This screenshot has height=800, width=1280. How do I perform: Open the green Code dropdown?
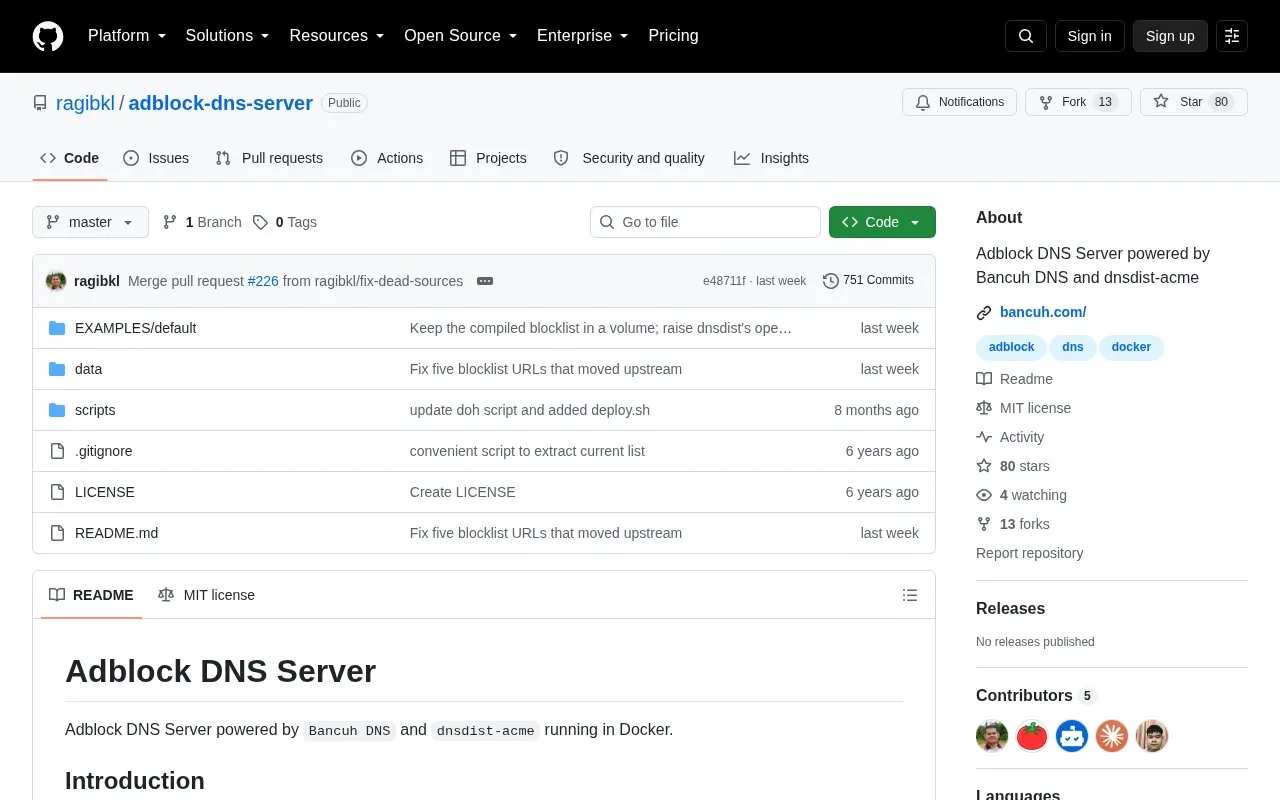pyautogui.click(x=882, y=222)
